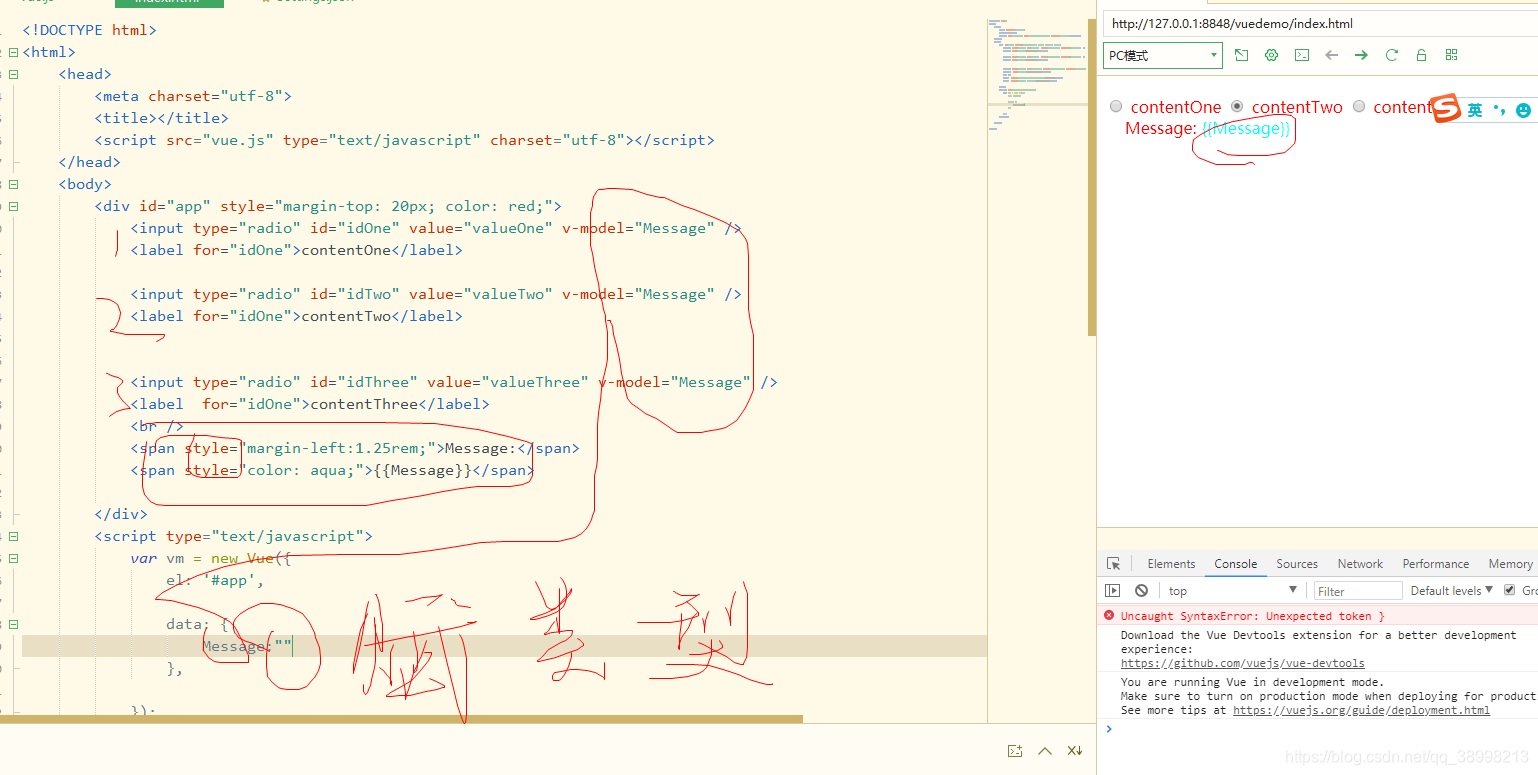
Task: Collapse the new Vue fold marker
Action: pyautogui.click(x=13, y=558)
